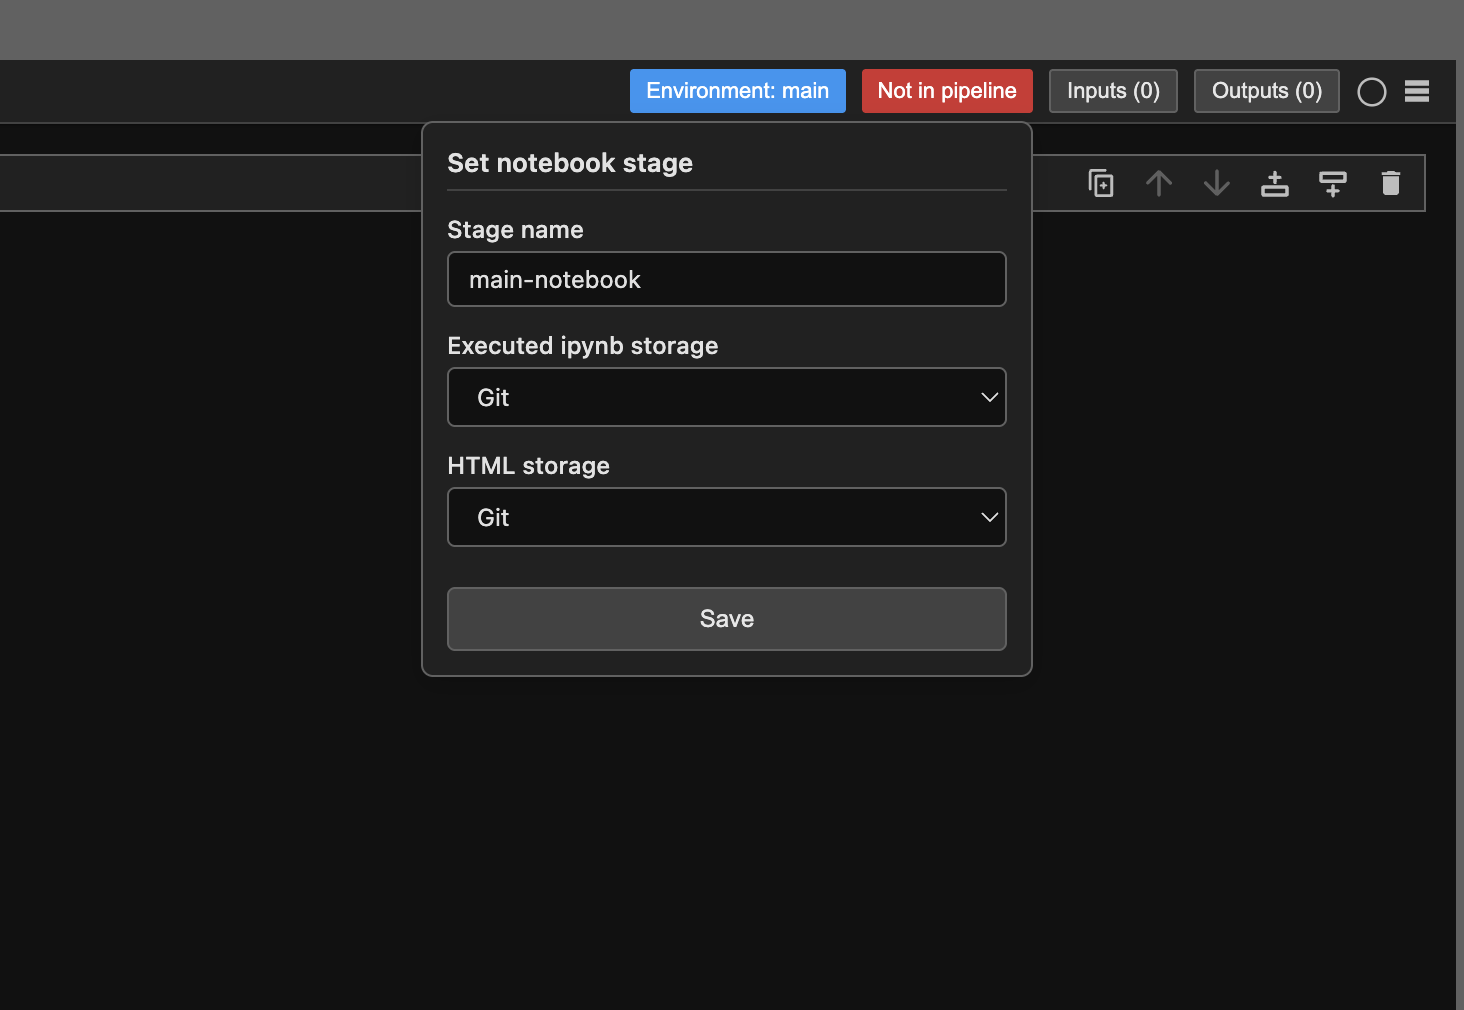Insert a new cell below
This screenshot has height=1010, width=1464.
click(1333, 184)
